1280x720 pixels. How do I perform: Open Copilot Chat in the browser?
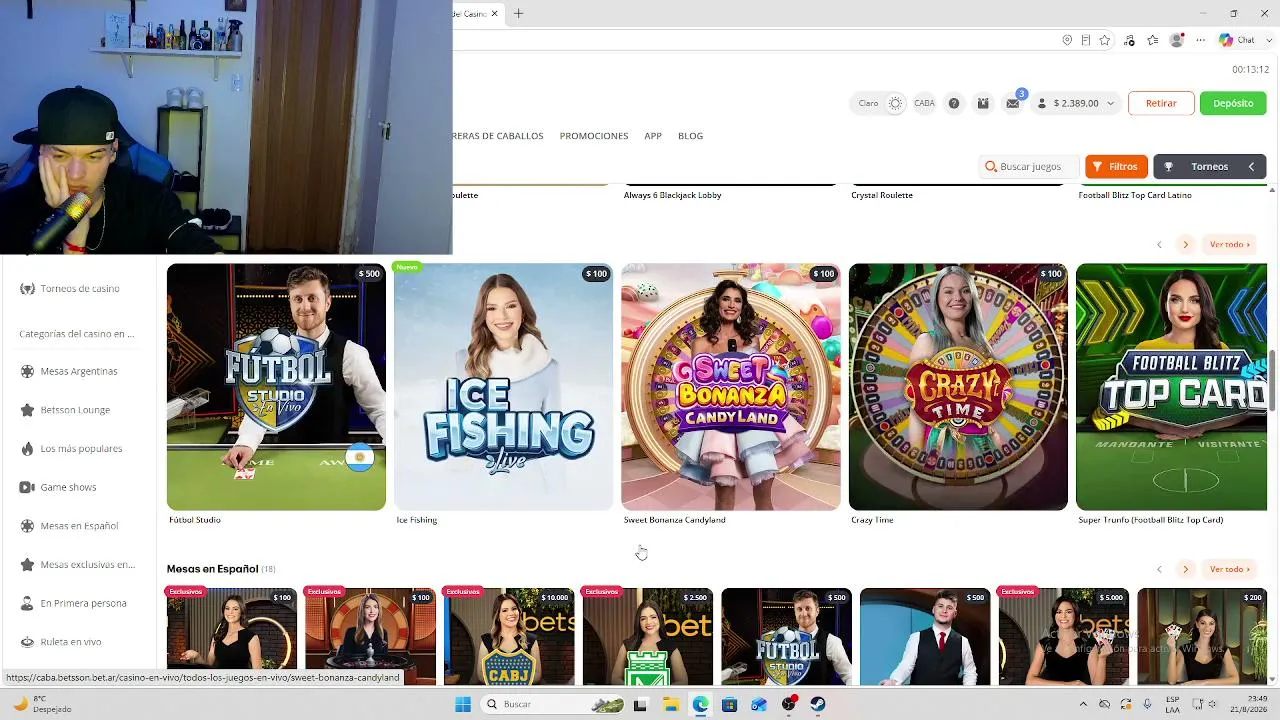click(1236, 40)
